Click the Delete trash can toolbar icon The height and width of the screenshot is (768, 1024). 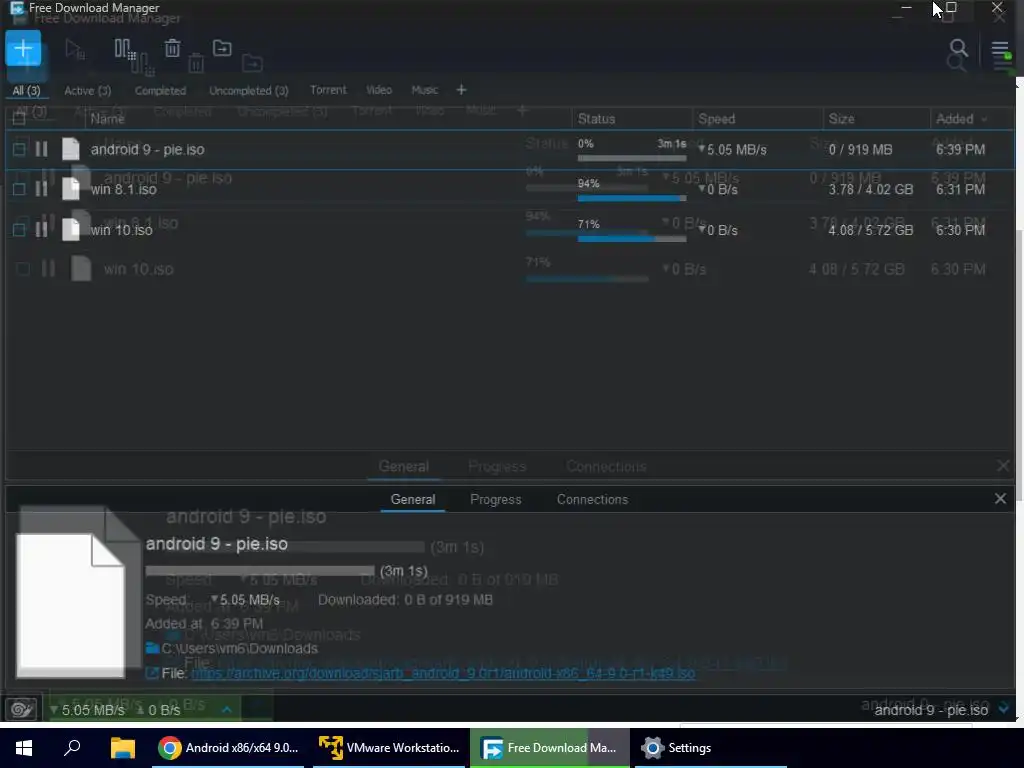tap(172, 48)
